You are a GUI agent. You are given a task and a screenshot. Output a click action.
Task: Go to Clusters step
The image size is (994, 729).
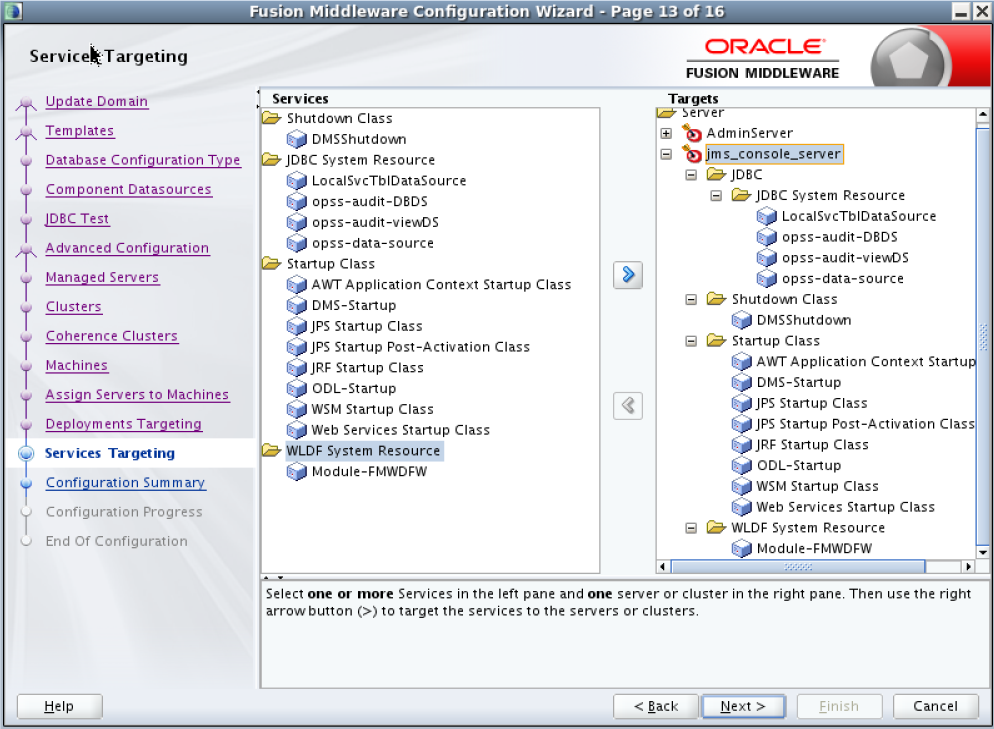pos(74,307)
